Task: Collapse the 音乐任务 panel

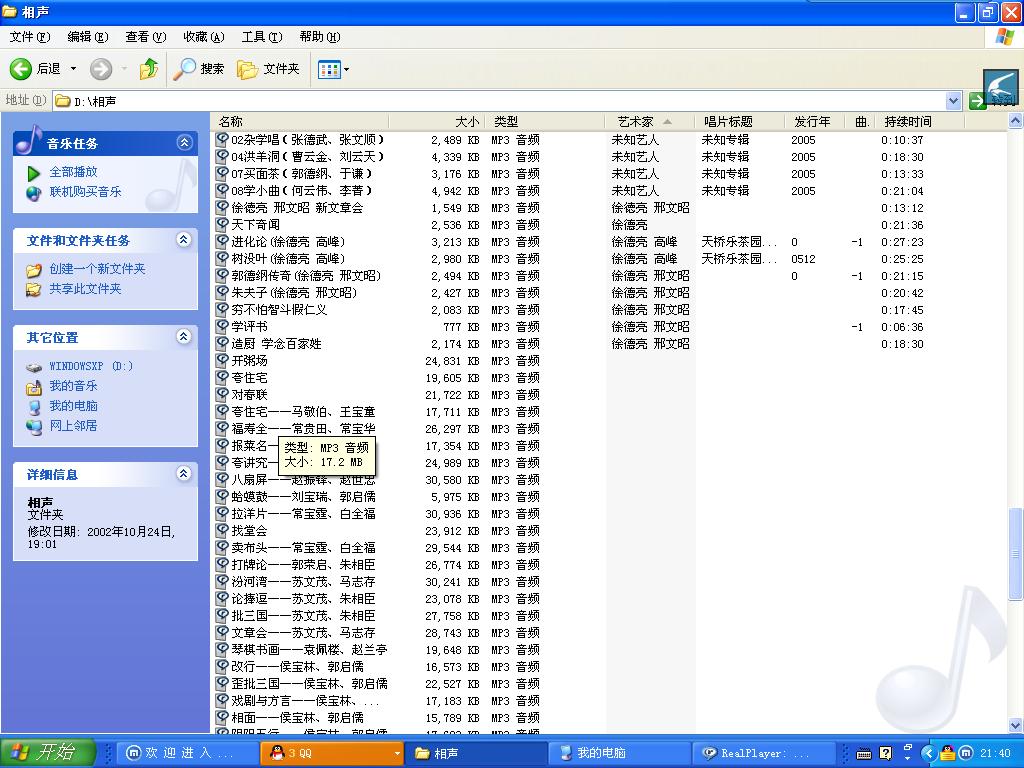Action: tap(184, 143)
